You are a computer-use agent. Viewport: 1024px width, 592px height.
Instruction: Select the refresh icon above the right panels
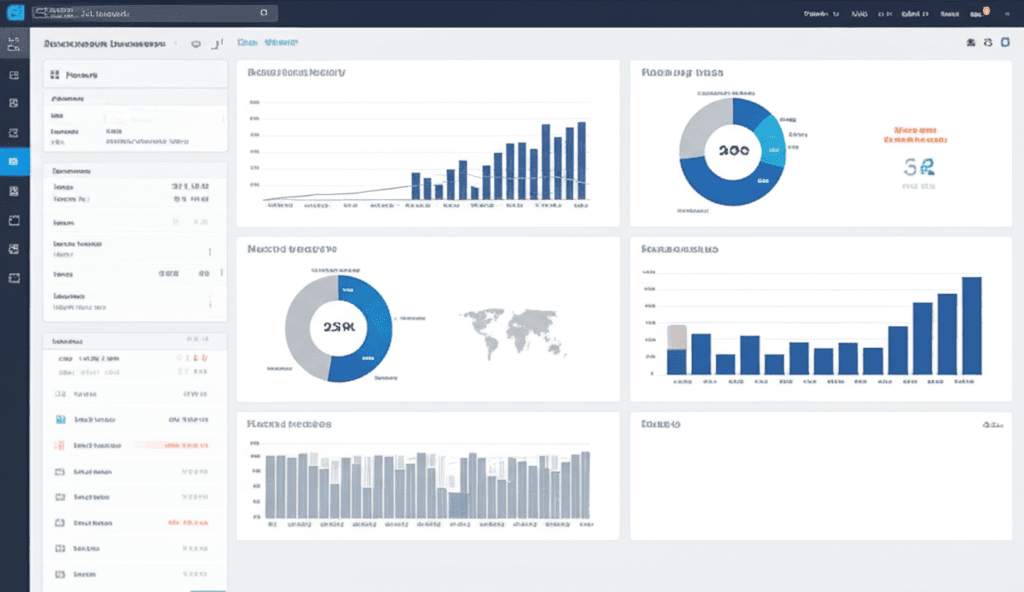tap(988, 43)
